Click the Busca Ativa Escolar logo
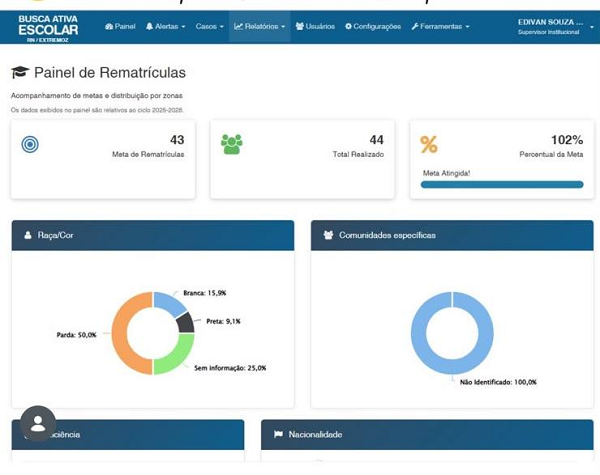 (x=48, y=28)
